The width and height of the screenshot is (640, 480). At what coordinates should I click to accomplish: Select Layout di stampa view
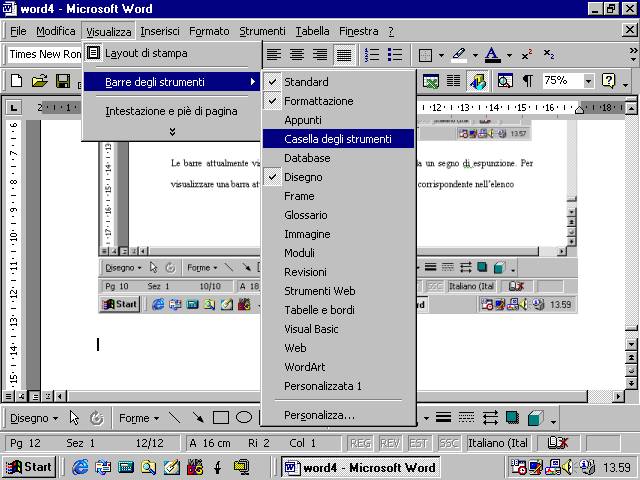tap(171, 53)
